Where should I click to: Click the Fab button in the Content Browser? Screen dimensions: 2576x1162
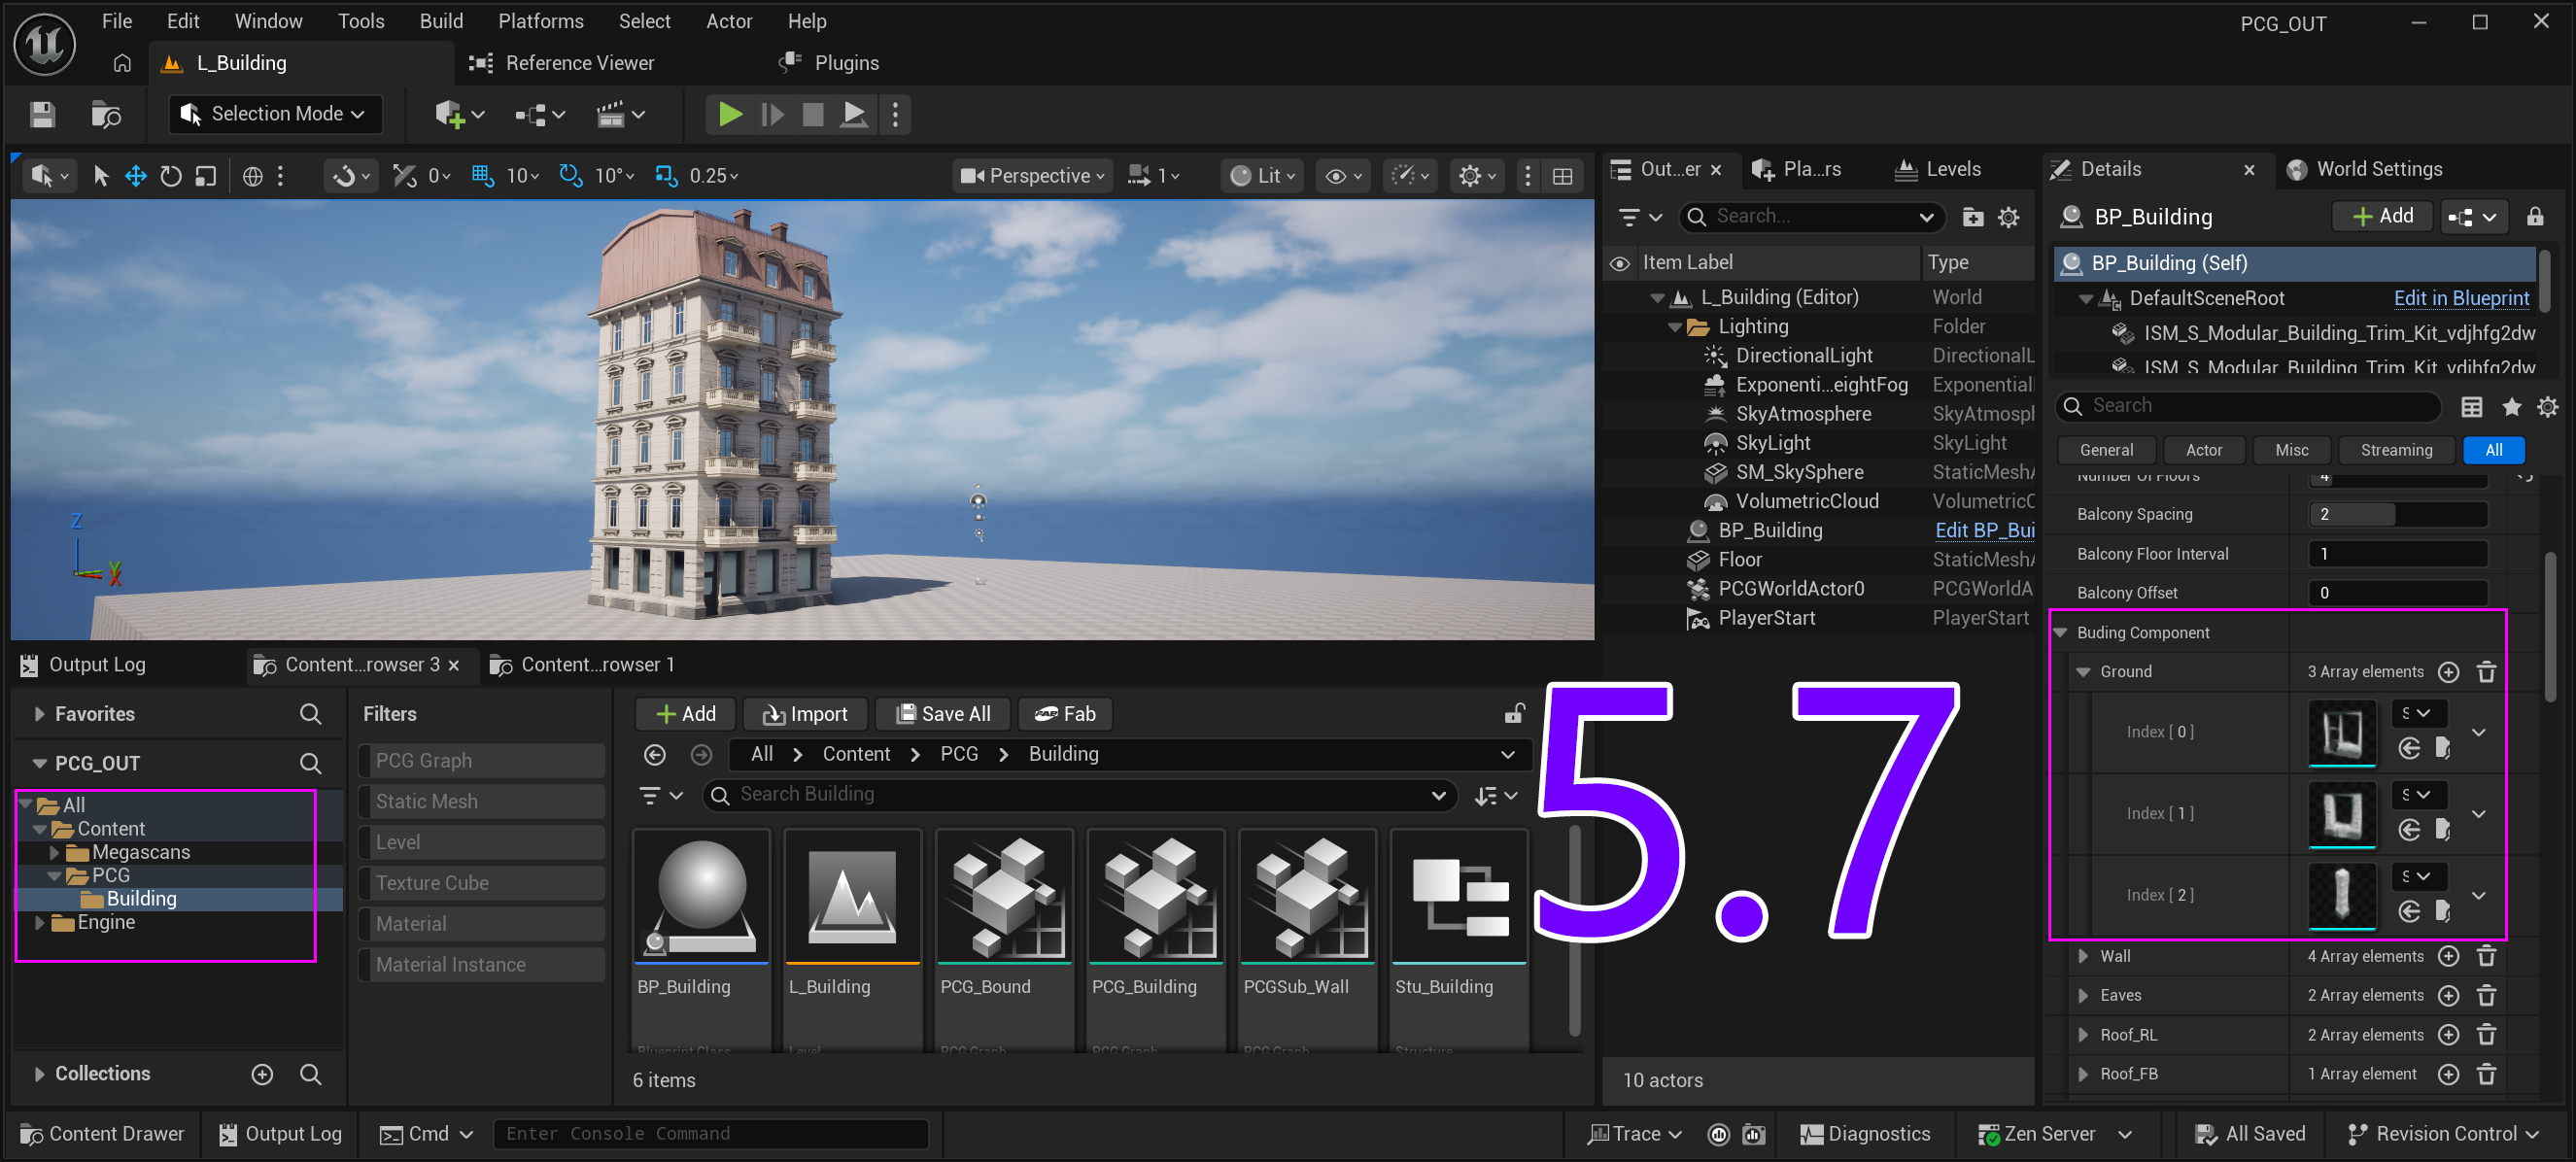tap(1065, 713)
